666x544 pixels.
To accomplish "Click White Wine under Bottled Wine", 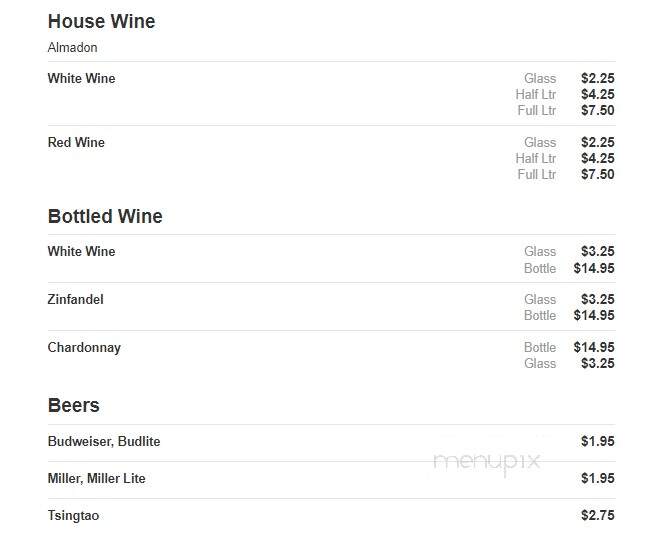I will 82,251.
